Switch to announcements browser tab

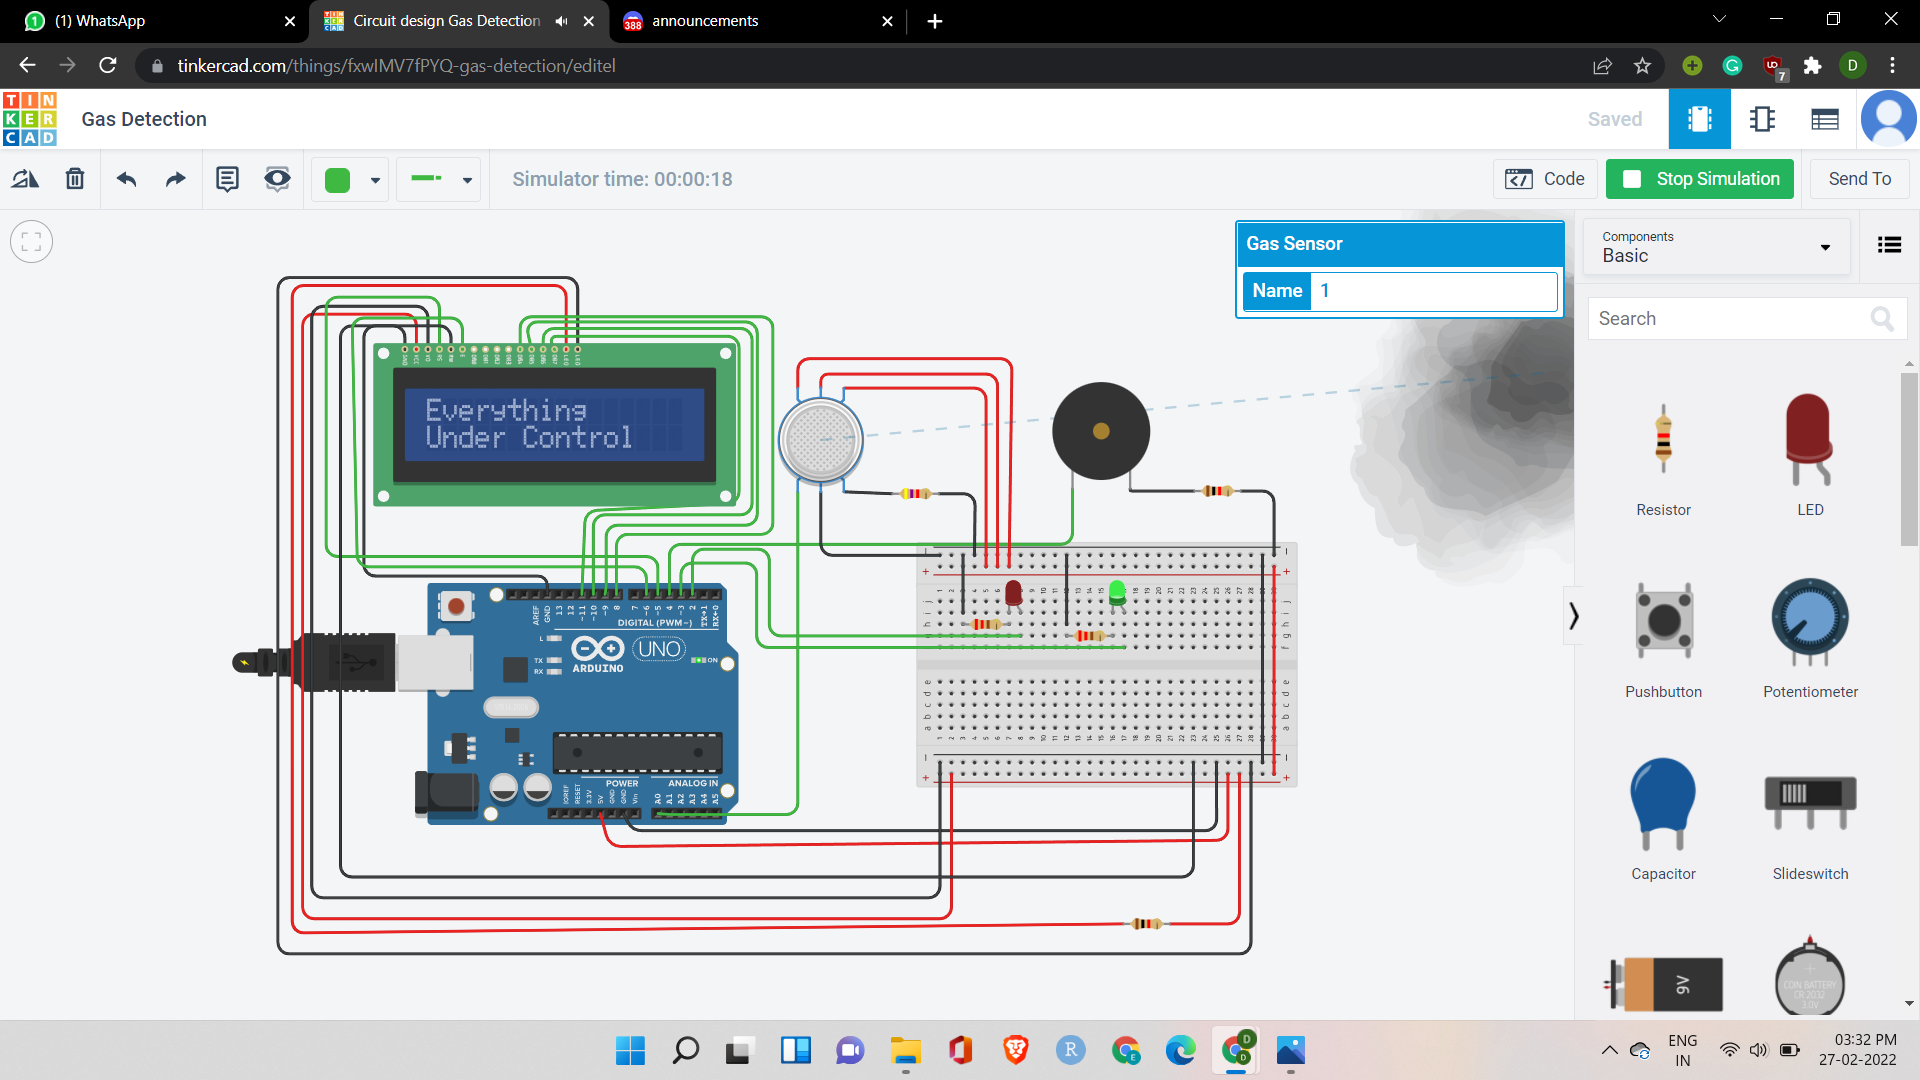click(x=705, y=21)
